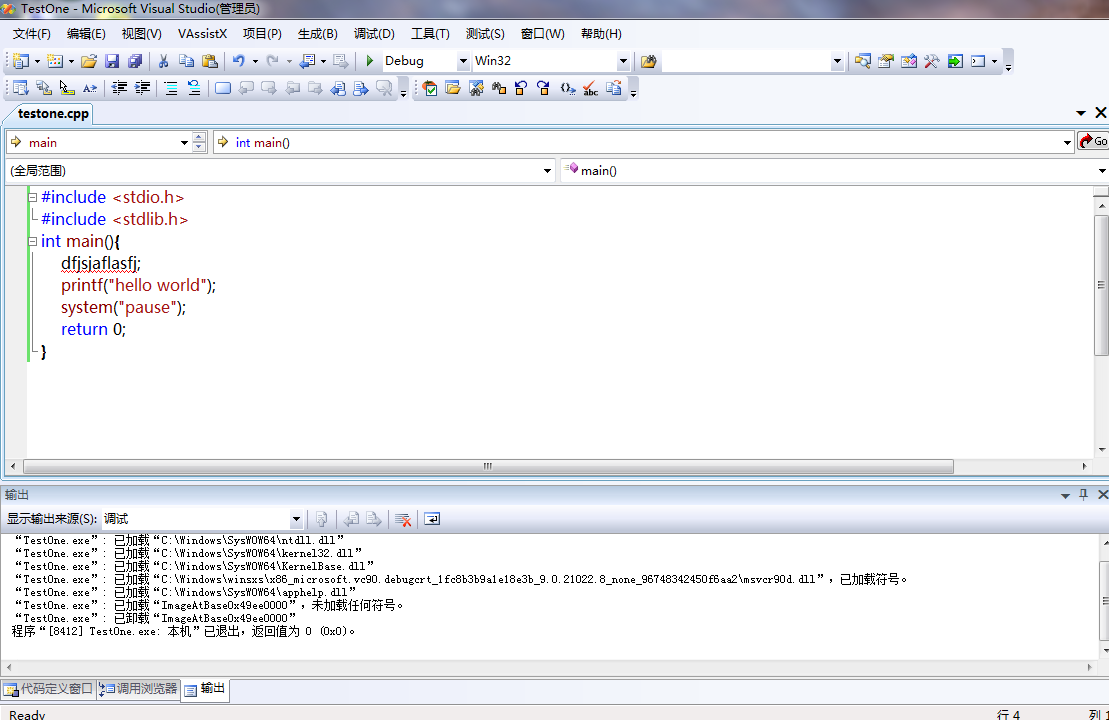Click the Add New Item icon
Image resolution: width=1109 pixels, height=720 pixels.
[54, 61]
